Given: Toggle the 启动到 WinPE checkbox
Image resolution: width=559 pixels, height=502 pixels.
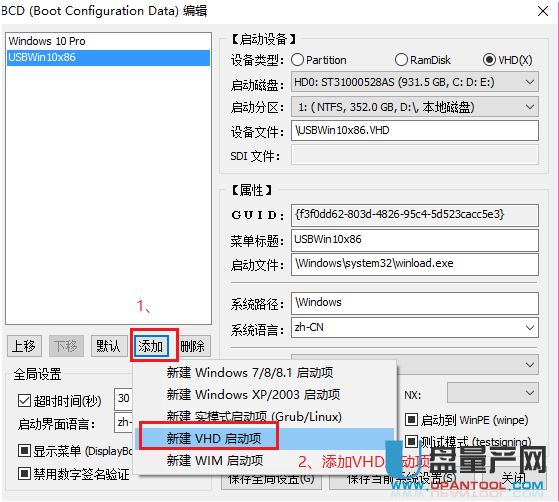Looking at the screenshot, I should tap(411, 420).
